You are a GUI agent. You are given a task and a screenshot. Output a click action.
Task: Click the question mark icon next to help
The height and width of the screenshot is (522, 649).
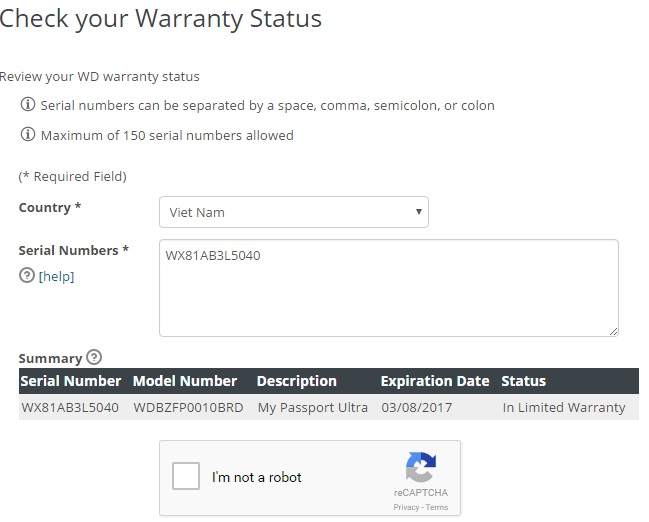pos(27,275)
